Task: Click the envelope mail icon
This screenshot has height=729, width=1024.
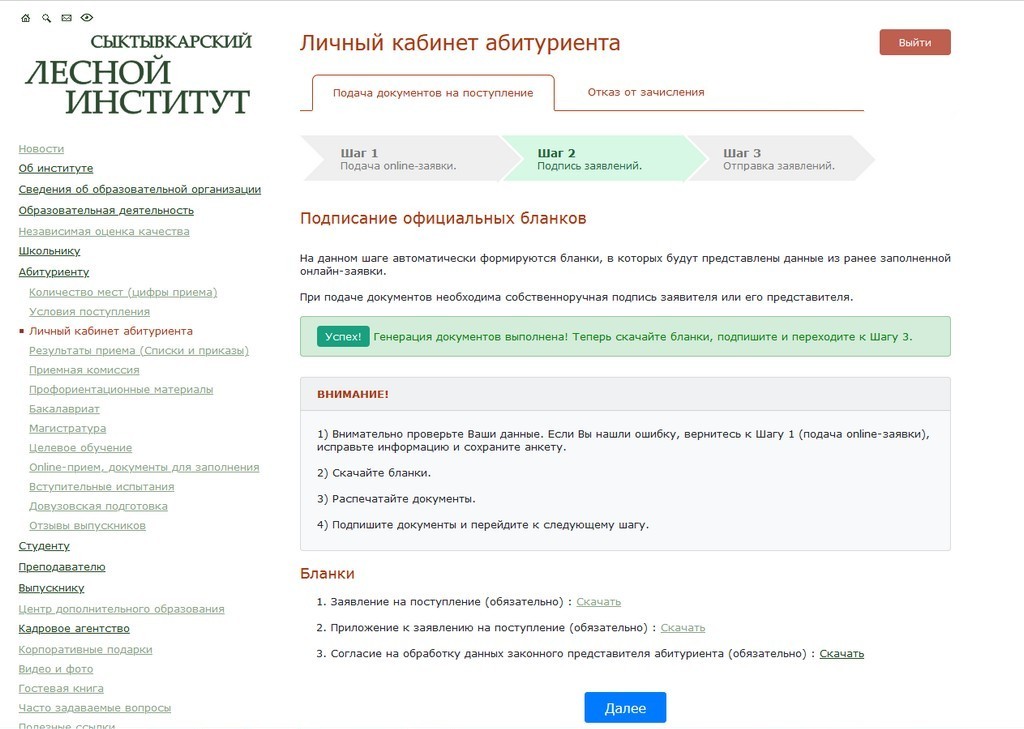Action: tap(66, 18)
